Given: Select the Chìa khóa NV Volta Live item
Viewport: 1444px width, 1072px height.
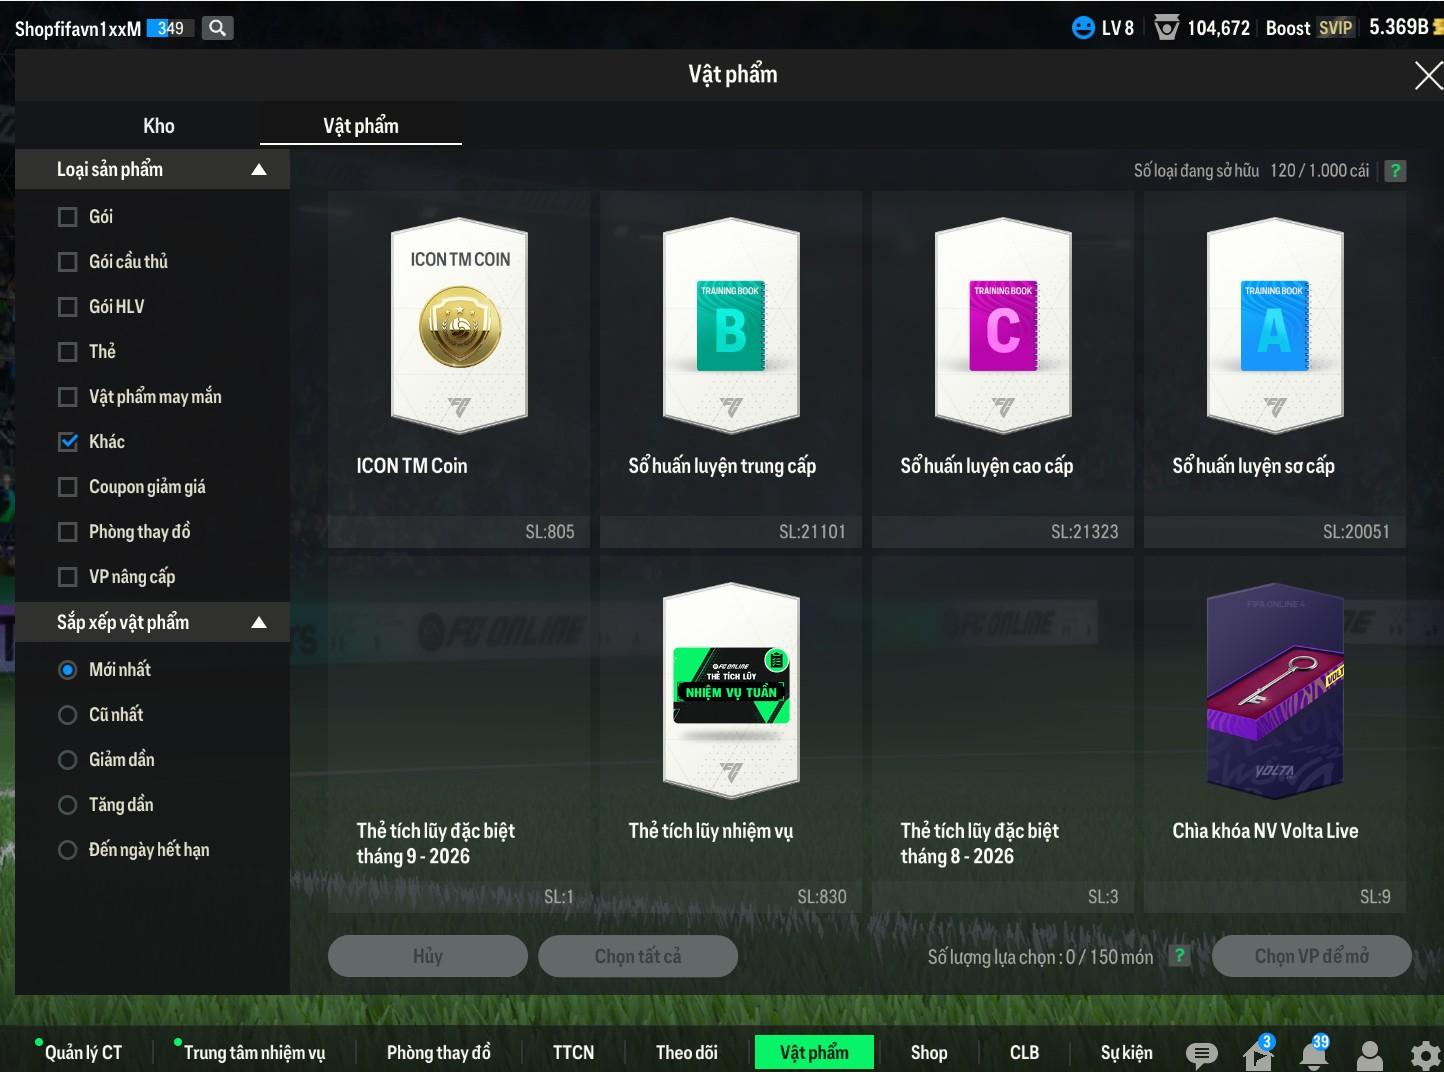Looking at the screenshot, I should 1275,734.
